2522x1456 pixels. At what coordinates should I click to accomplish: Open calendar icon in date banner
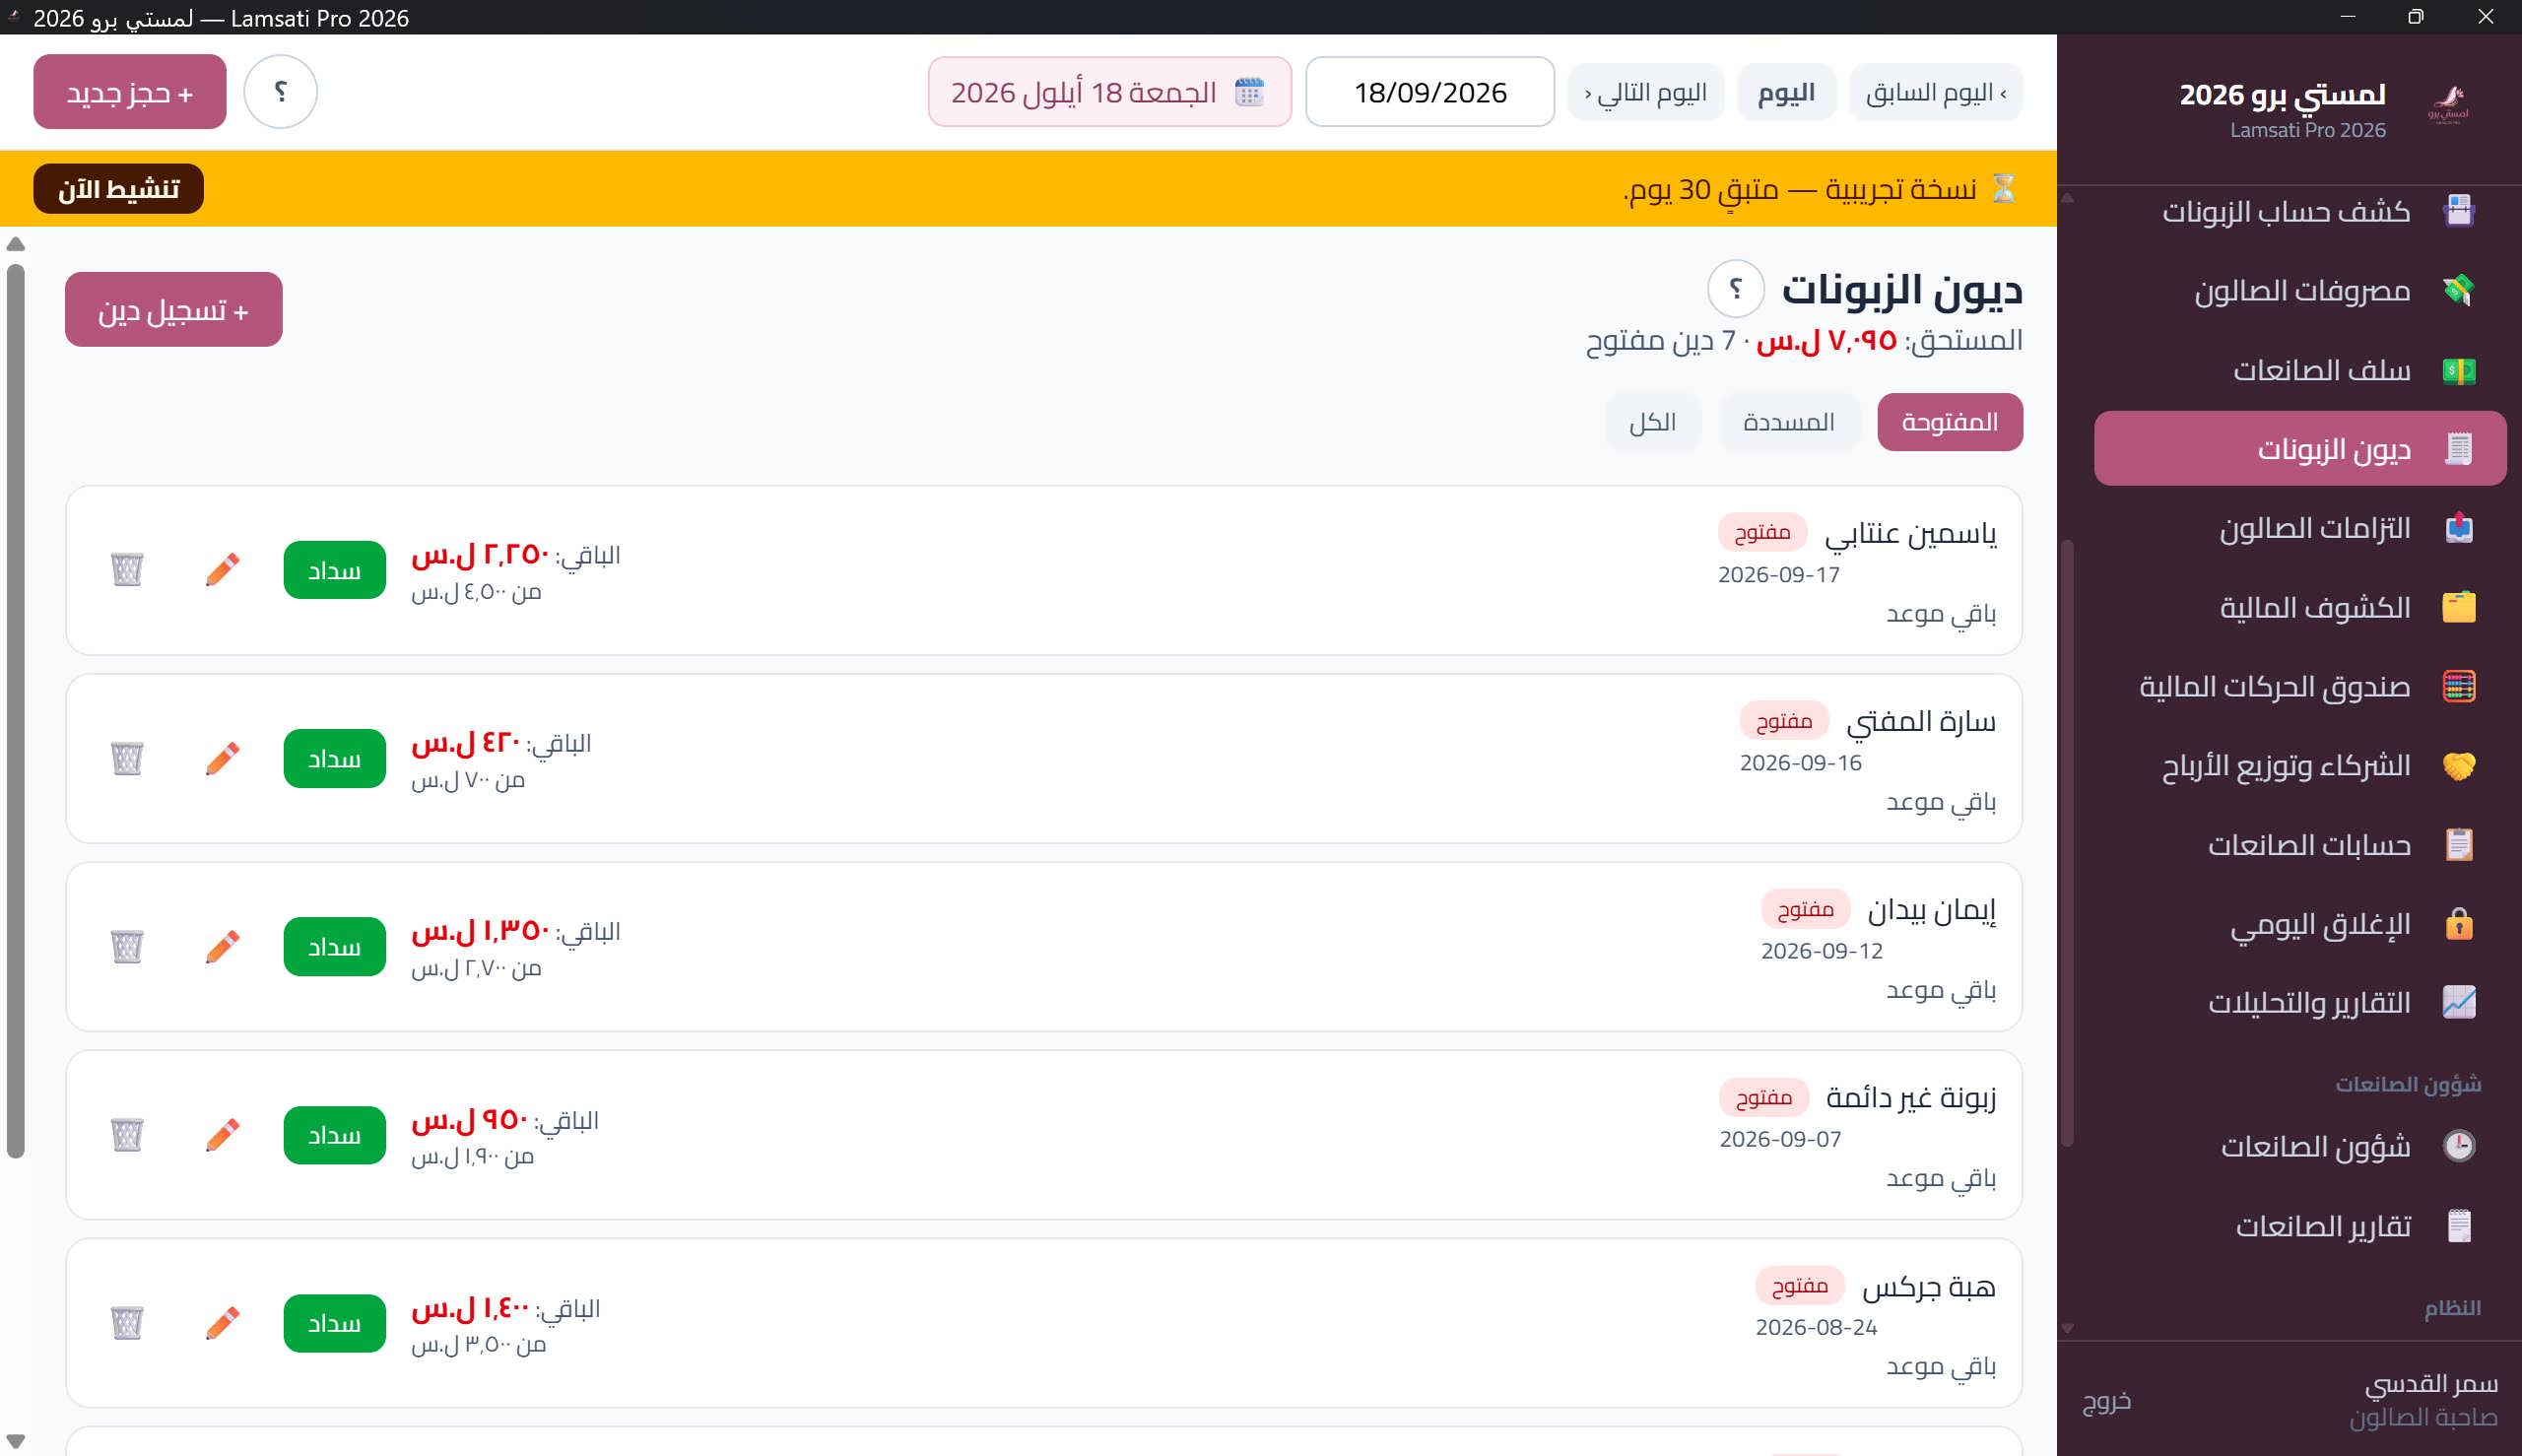pyautogui.click(x=1250, y=92)
